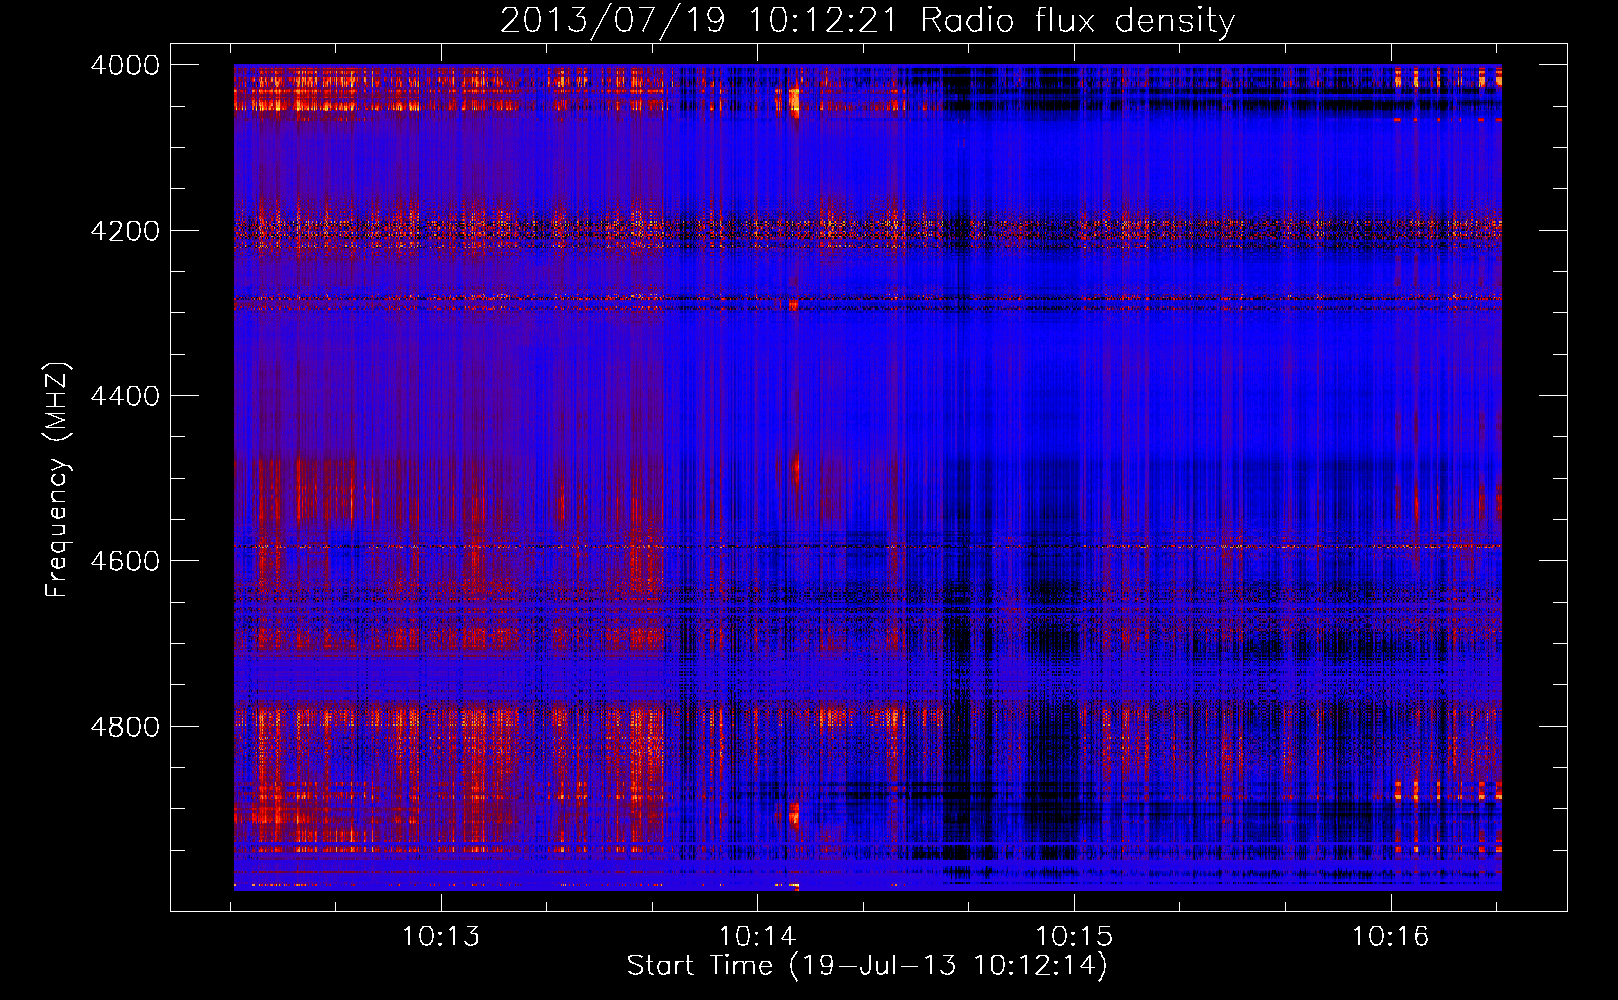Click the 4600 frequency tick label

point(125,561)
